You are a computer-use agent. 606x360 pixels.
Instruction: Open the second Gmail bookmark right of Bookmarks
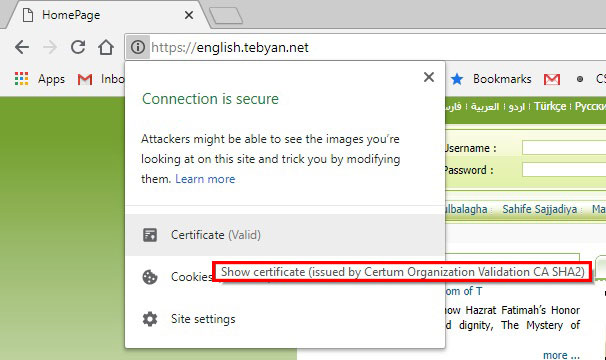[x=552, y=79]
